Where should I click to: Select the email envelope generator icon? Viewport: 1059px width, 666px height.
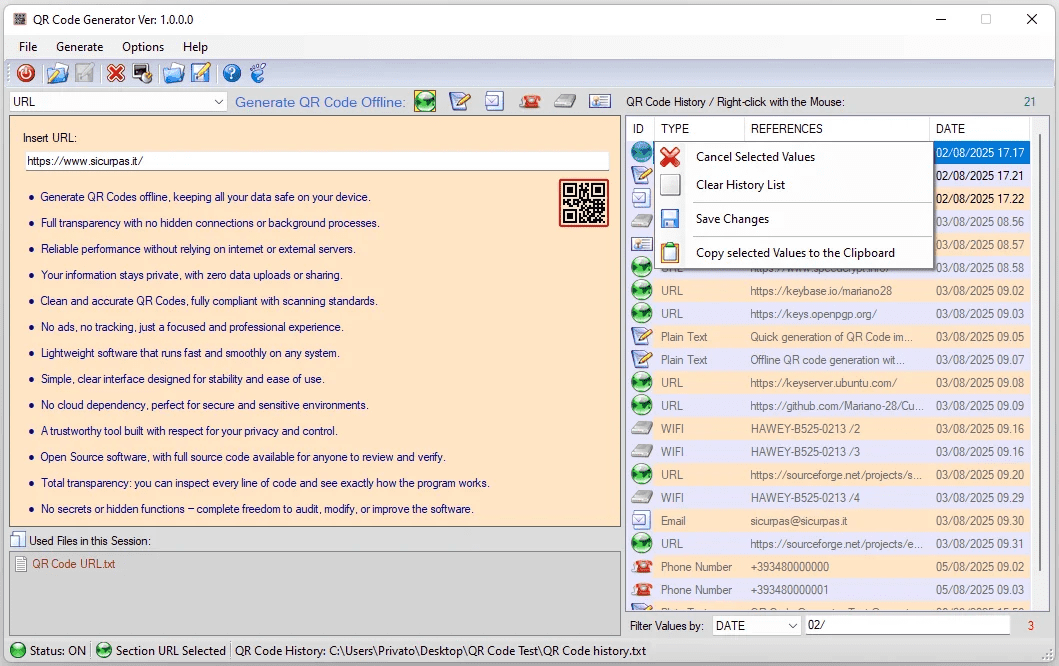[x=494, y=101]
